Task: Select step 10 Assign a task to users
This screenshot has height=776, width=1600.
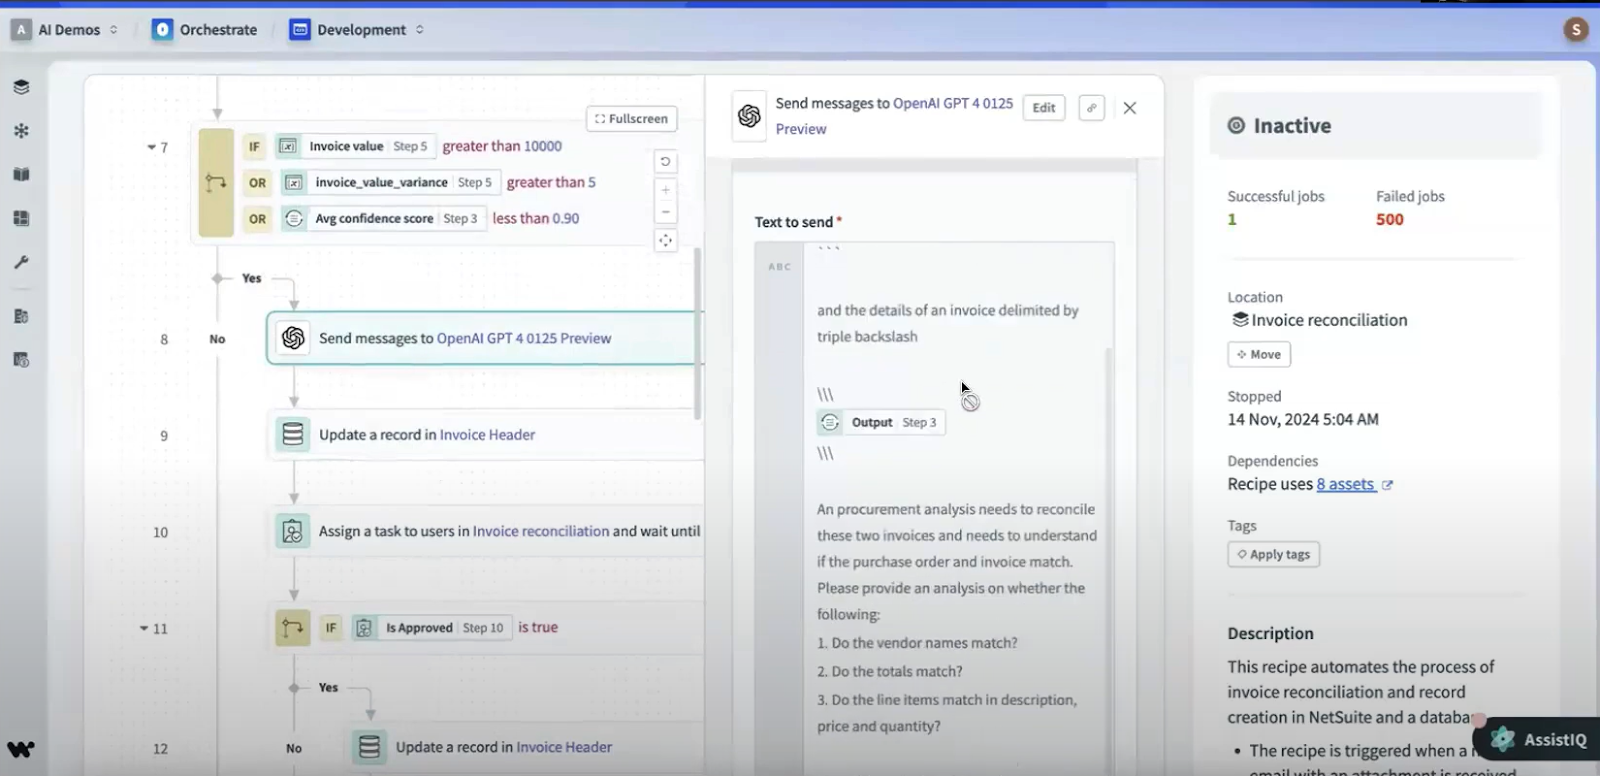Action: point(487,531)
